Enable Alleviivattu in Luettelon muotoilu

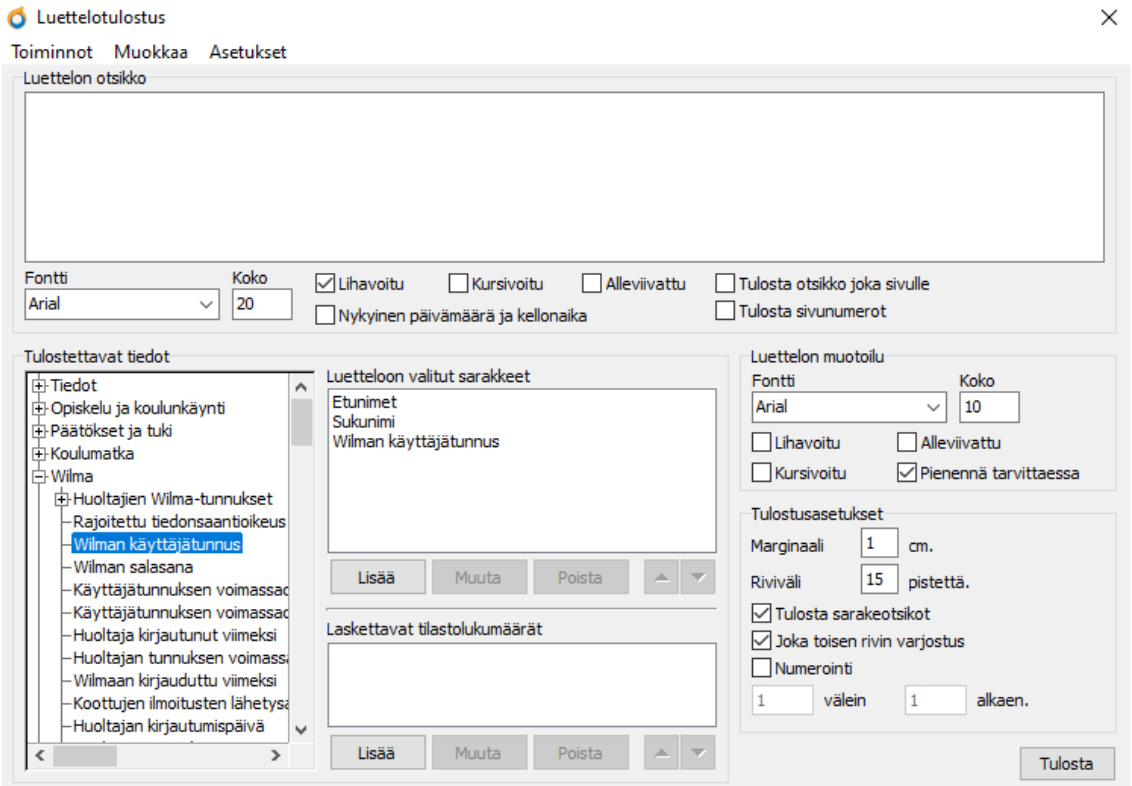(907, 442)
